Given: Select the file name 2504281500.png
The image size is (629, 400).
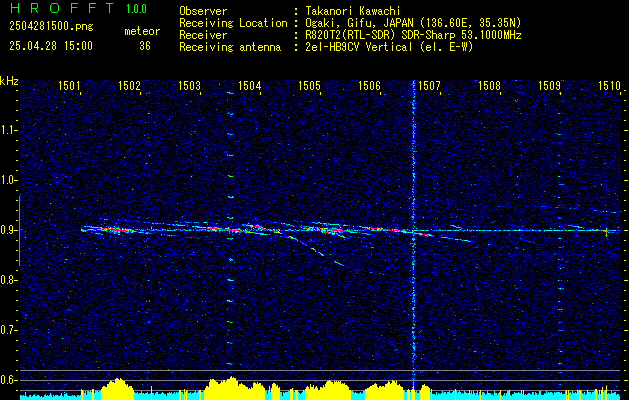Looking at the screenshot, I should 51,27.
